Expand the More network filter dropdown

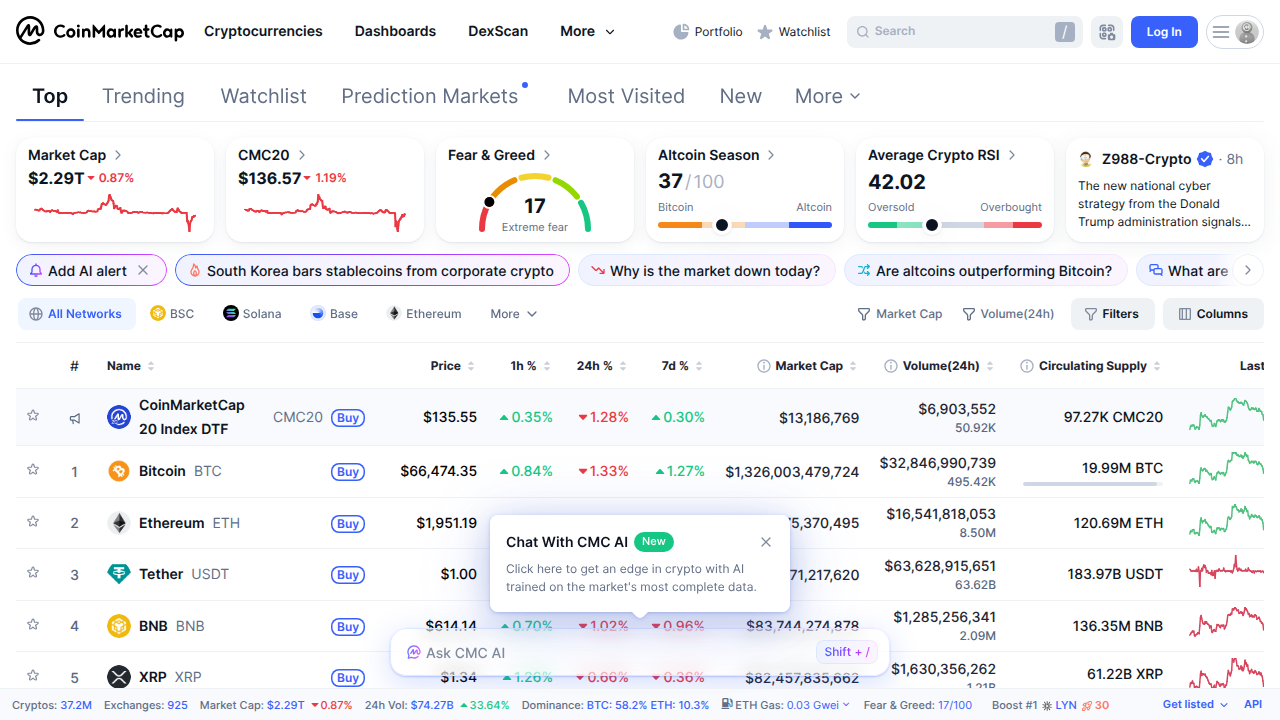512,313
